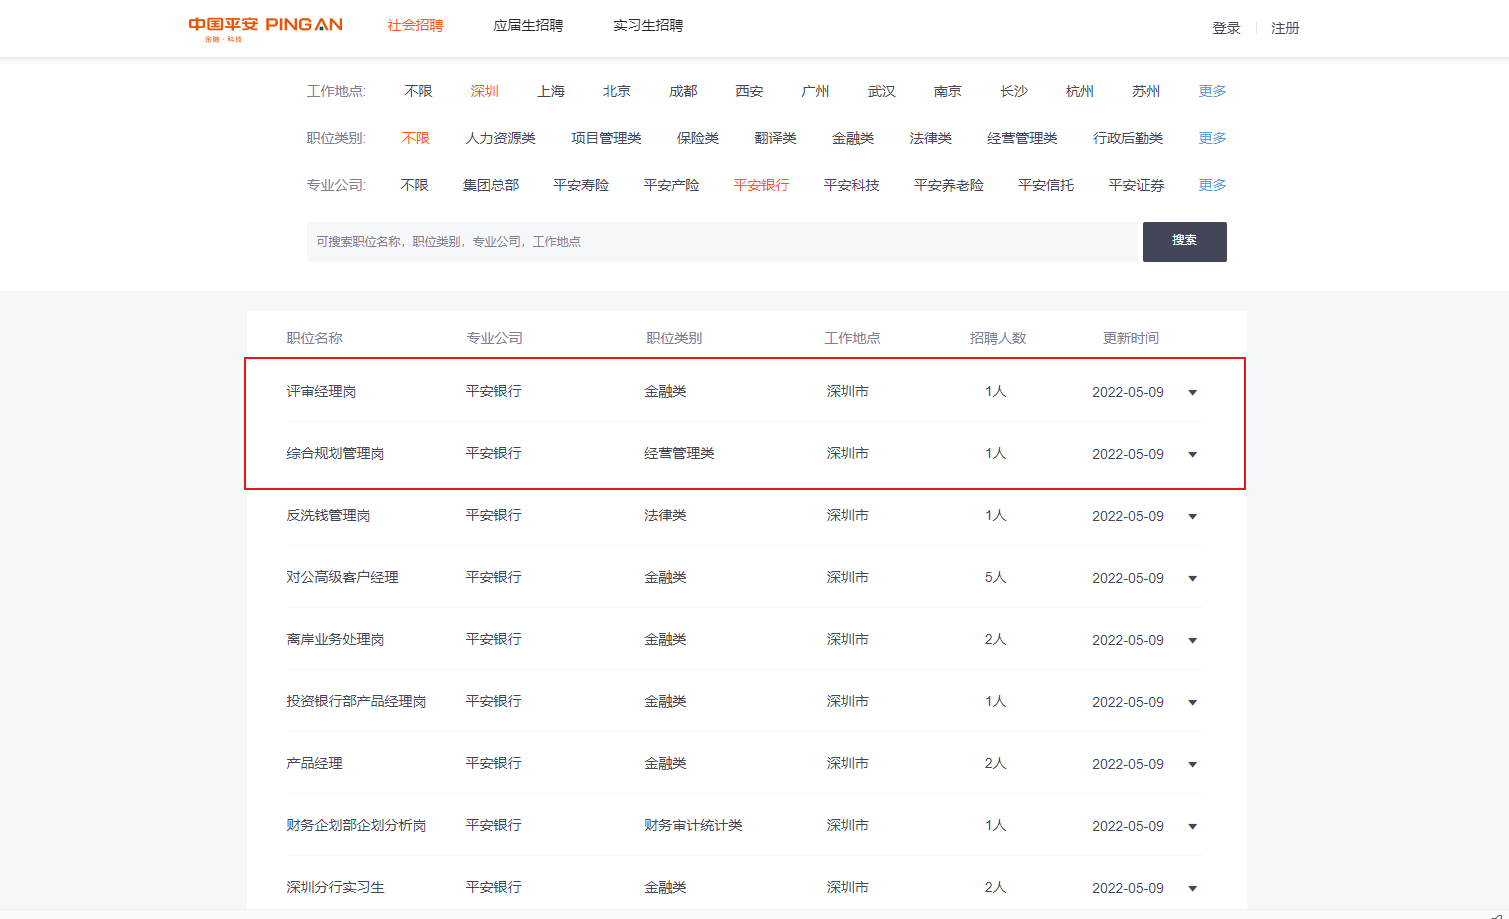This screenshot has width=1509, height=919.
Task: Open the 社会招聘 tab
Action: click(x=415, y=26)
